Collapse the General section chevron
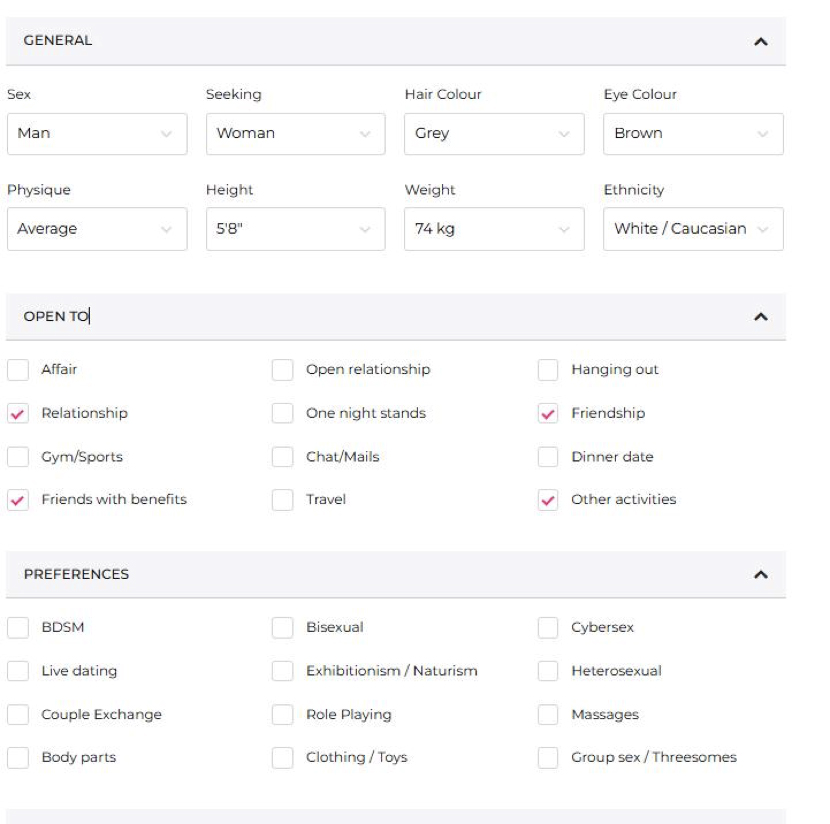The width and height of the screenshot is (830, 824). (760, 42)
